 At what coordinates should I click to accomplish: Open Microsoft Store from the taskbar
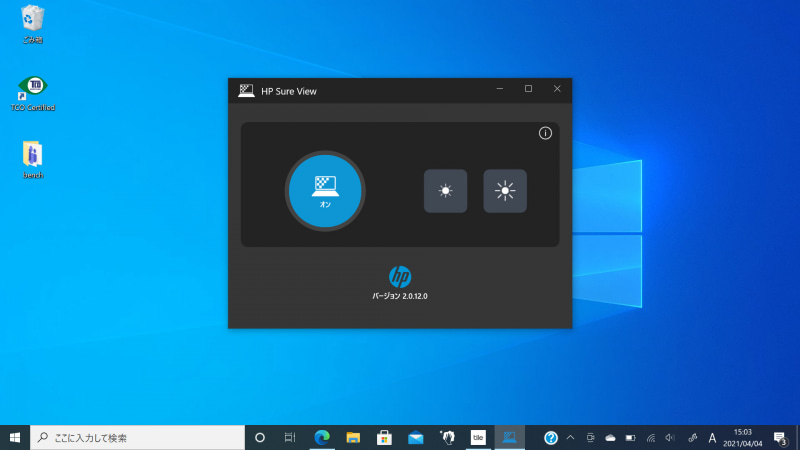pyautogui.click(x=384, y=438)
